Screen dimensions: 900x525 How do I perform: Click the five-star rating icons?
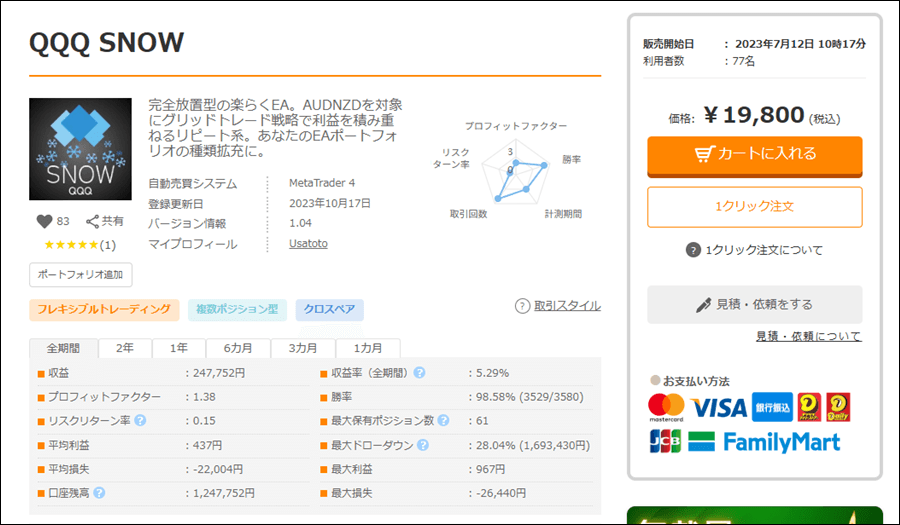(x=70, y=245)
